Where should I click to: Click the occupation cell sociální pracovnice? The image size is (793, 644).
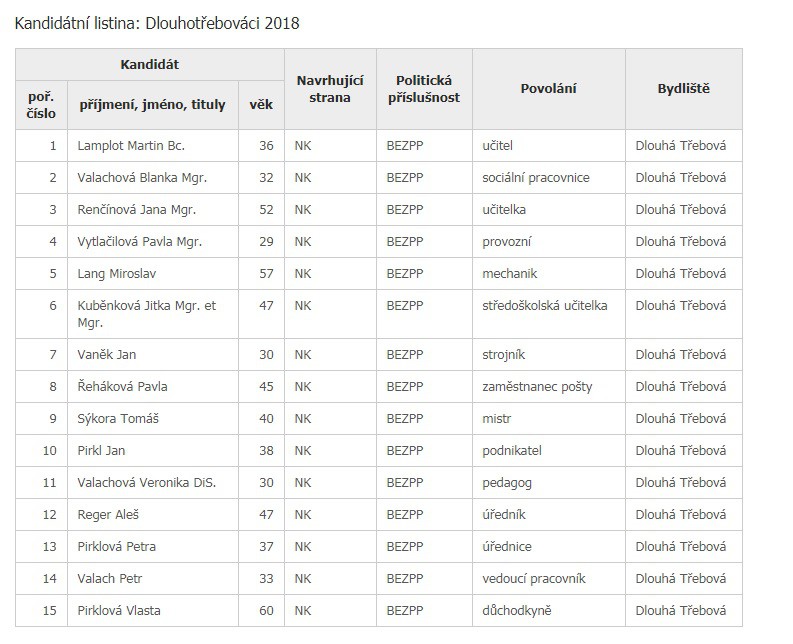[x=535, y=177]
